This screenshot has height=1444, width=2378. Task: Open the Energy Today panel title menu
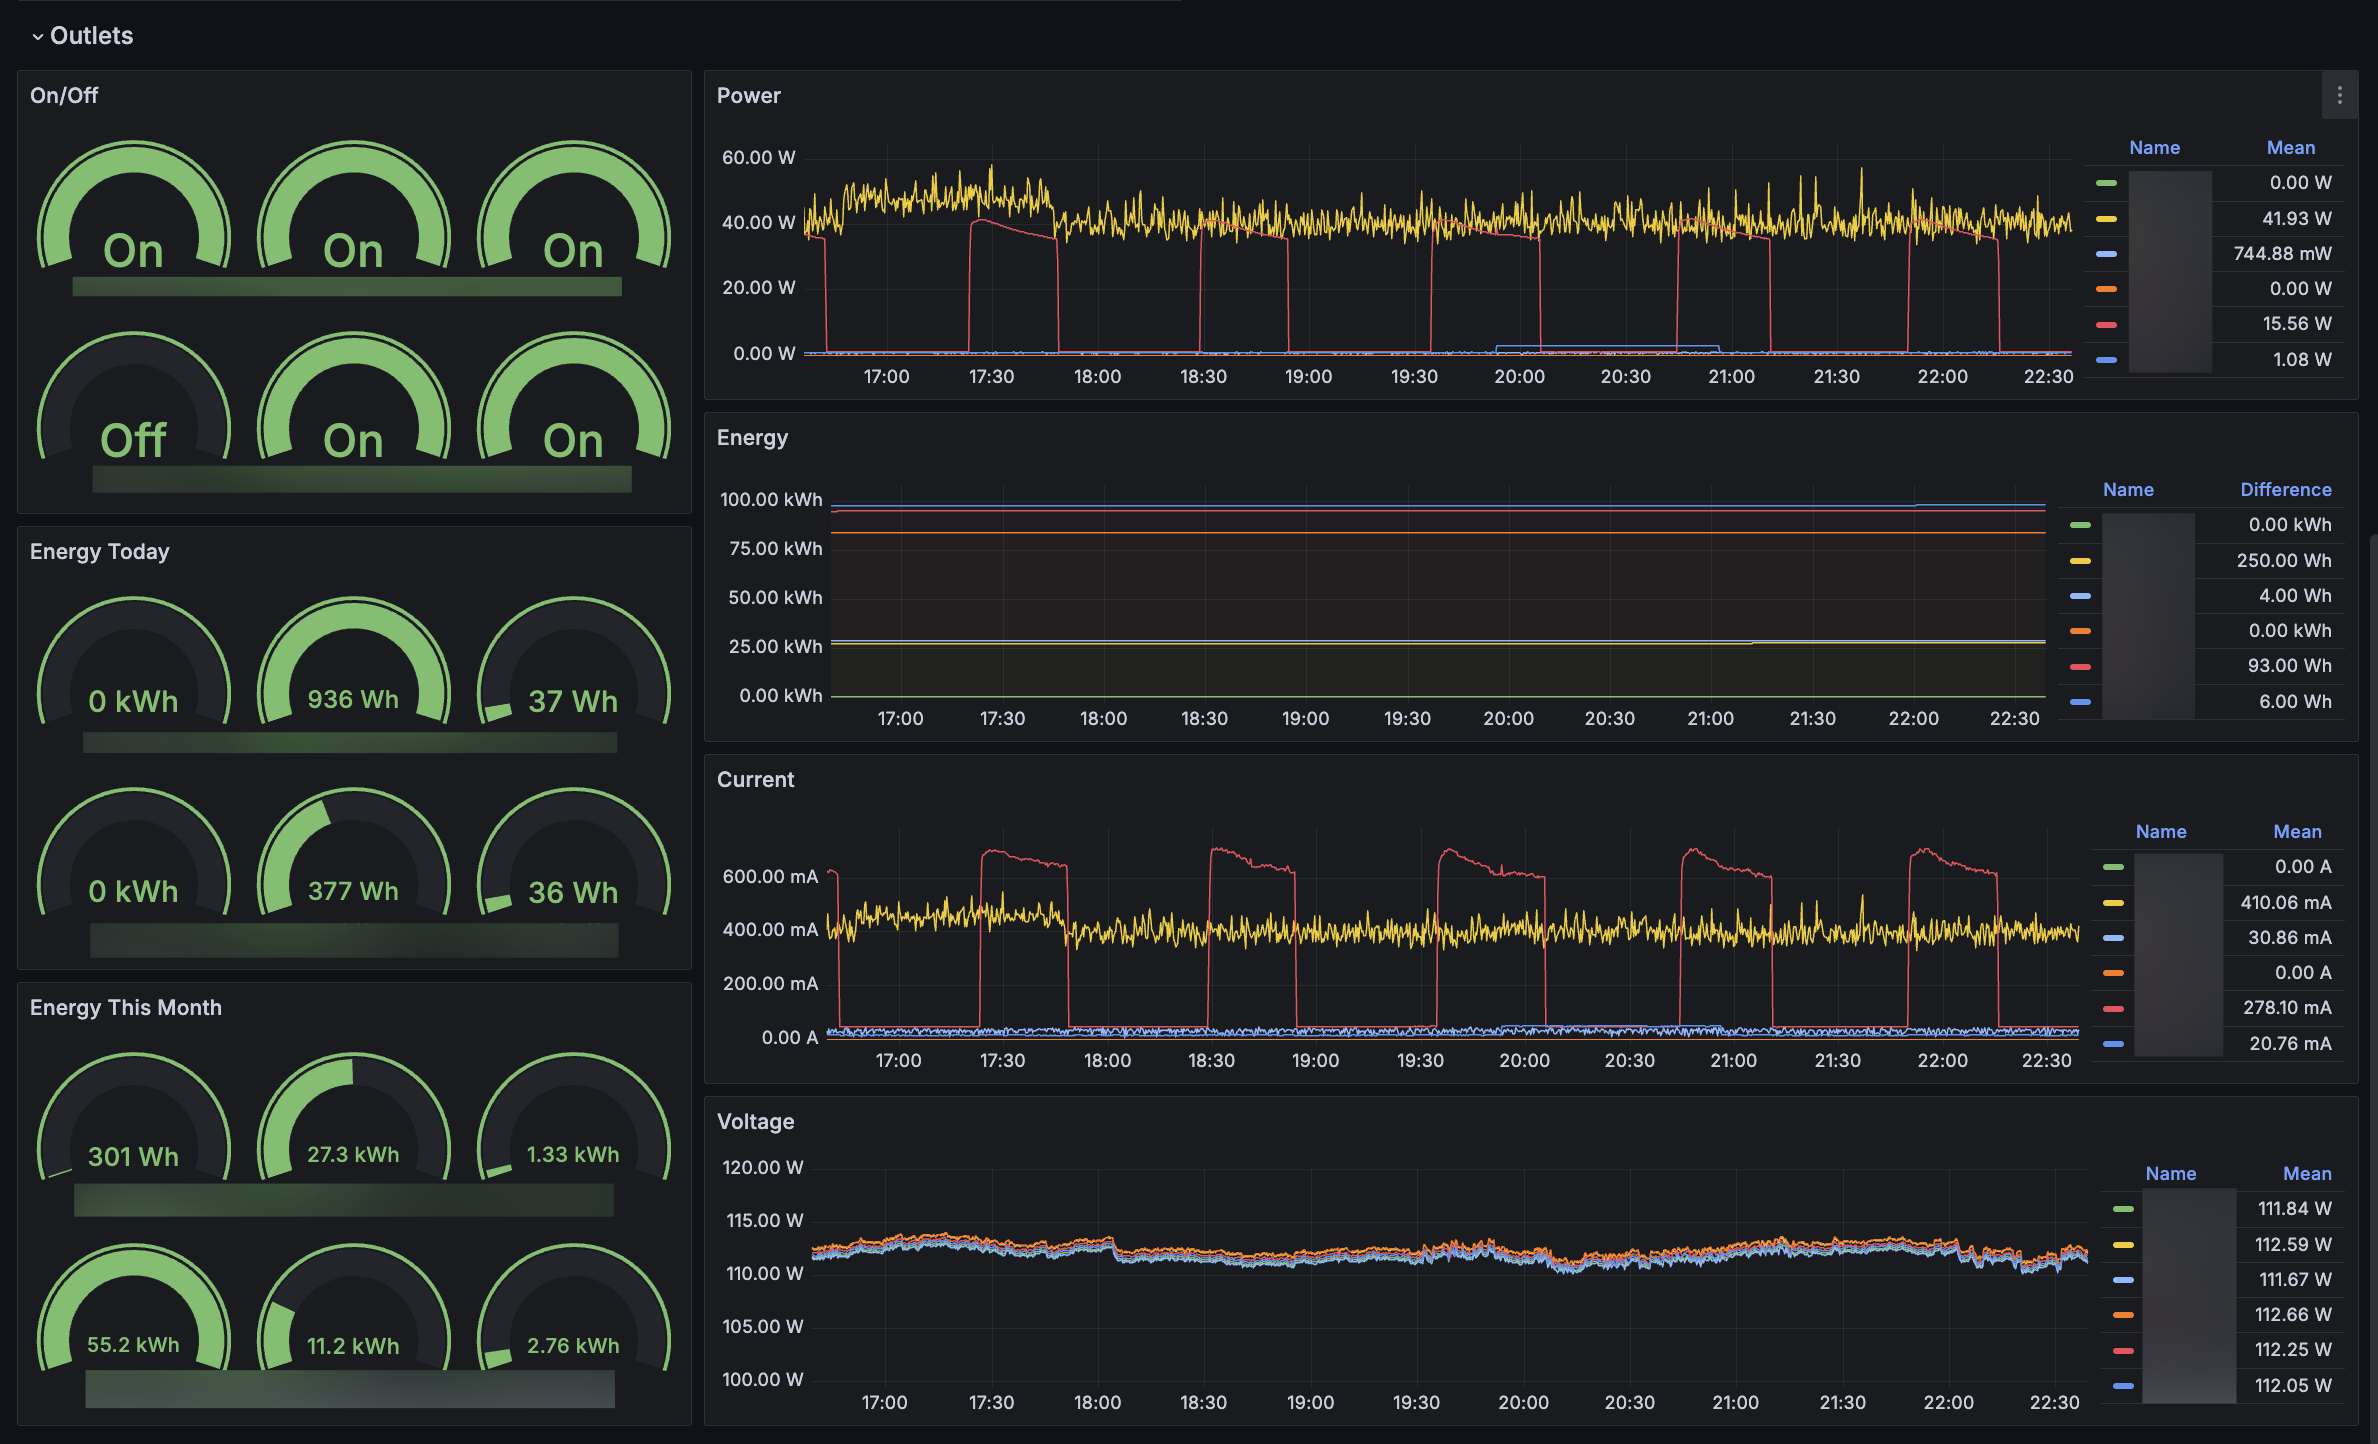[99, 551]
